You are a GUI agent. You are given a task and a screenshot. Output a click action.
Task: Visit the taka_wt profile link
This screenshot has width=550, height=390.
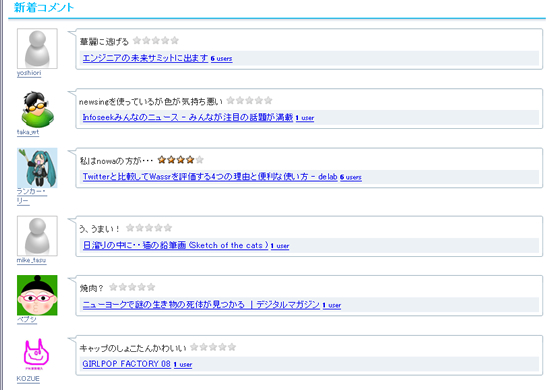28,132
